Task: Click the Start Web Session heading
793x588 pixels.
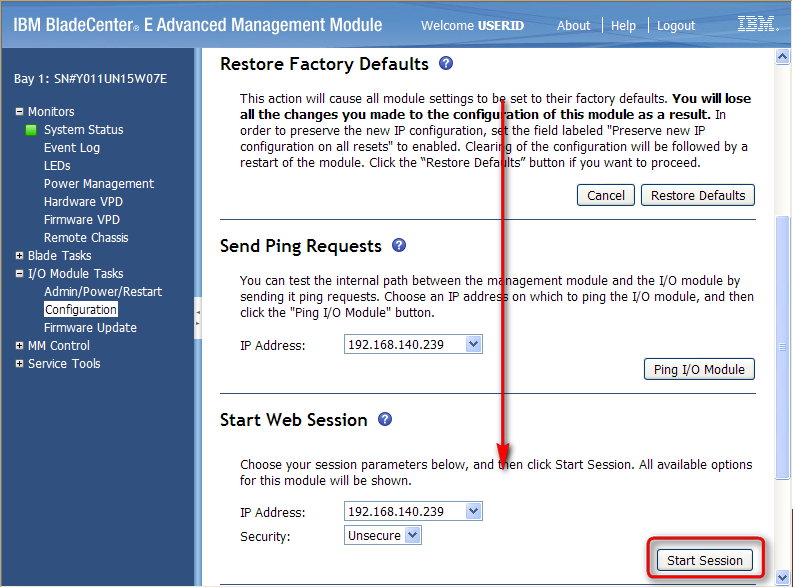Action: [x=293, y=420]
